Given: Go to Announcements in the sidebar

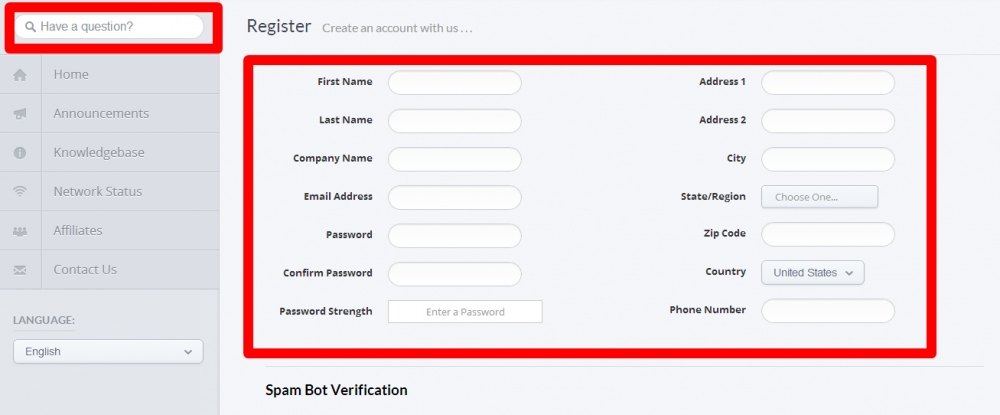Looking at the screenshot, I should [x=101, y=113].
